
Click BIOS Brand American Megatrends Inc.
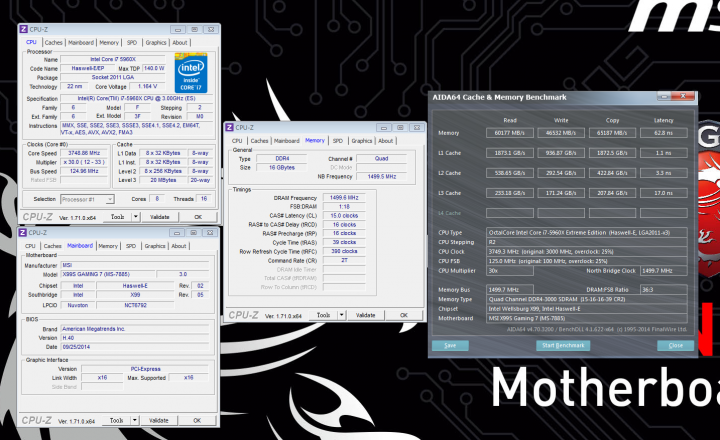[x=135, y=329]
